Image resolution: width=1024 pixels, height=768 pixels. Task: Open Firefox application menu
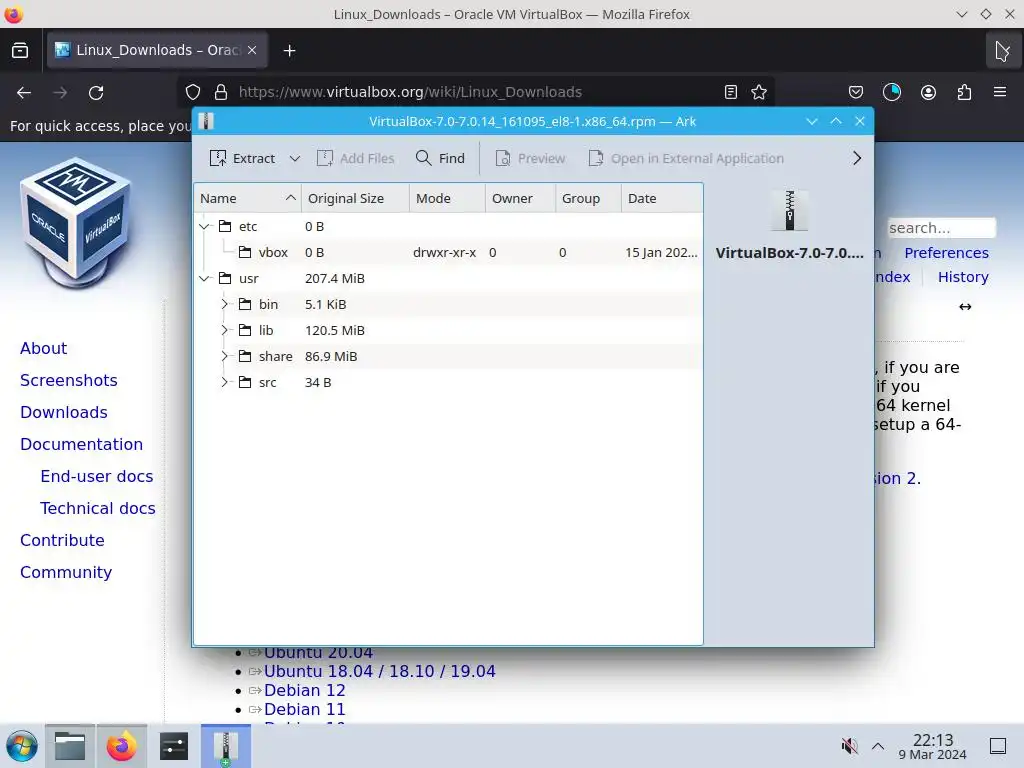(1000, 92)
